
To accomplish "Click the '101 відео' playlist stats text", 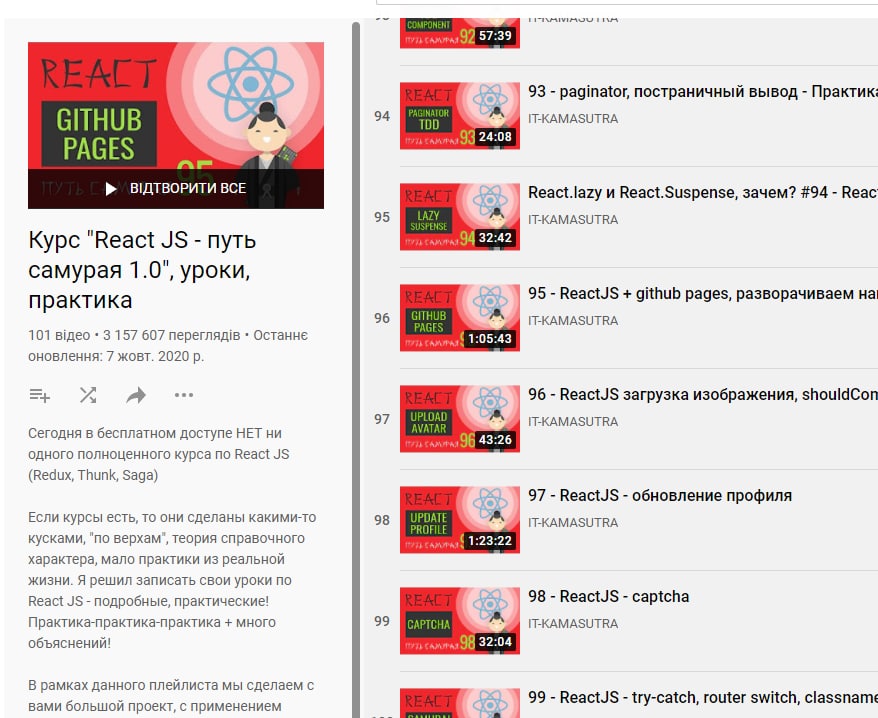I will pyautogui.click(x=59, y=335).
